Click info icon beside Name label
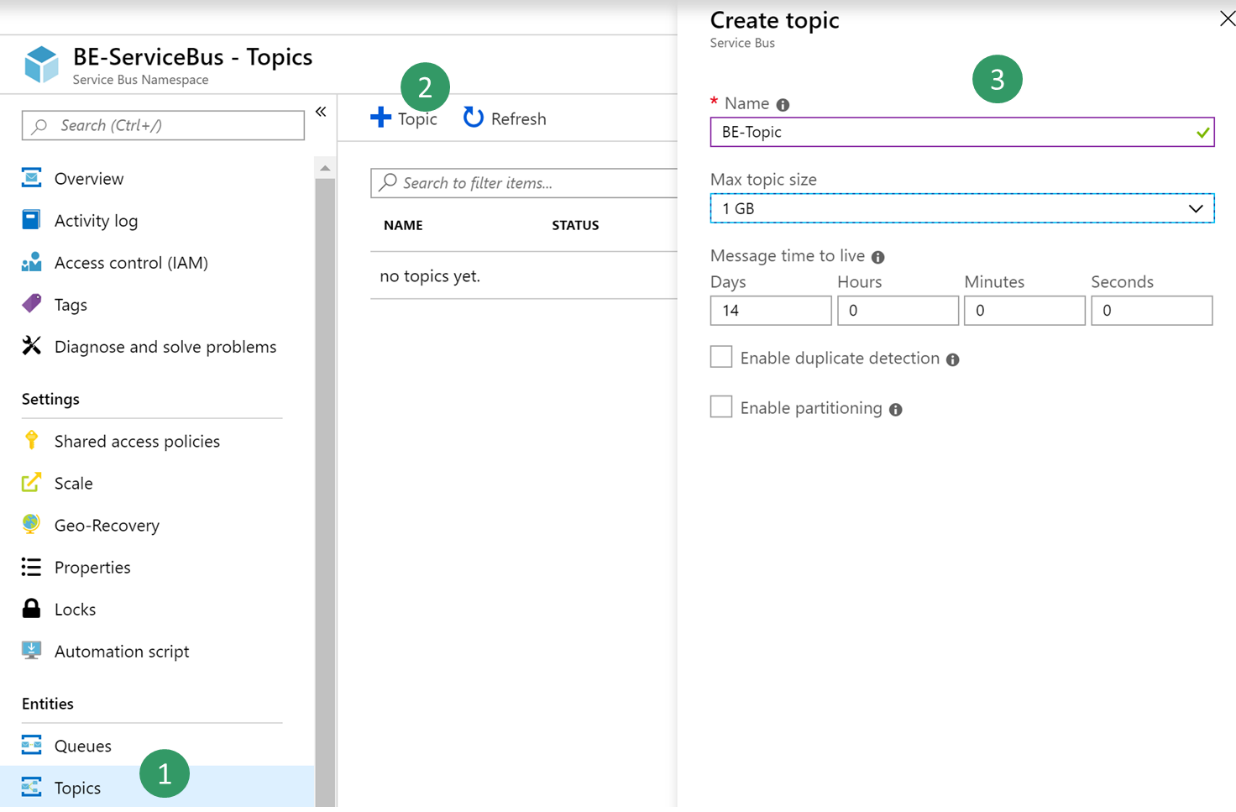 coord(783,105)
